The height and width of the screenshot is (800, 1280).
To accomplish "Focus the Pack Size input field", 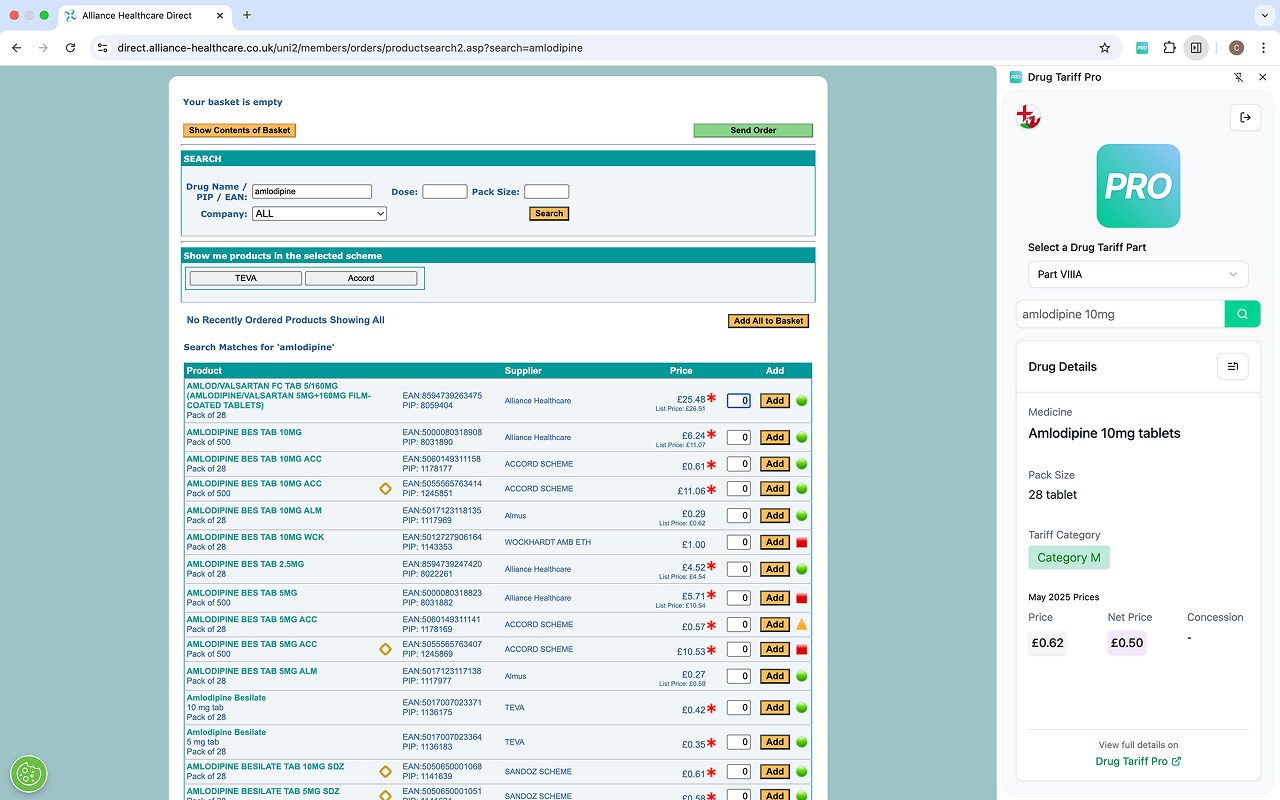I will pos(546,191).
